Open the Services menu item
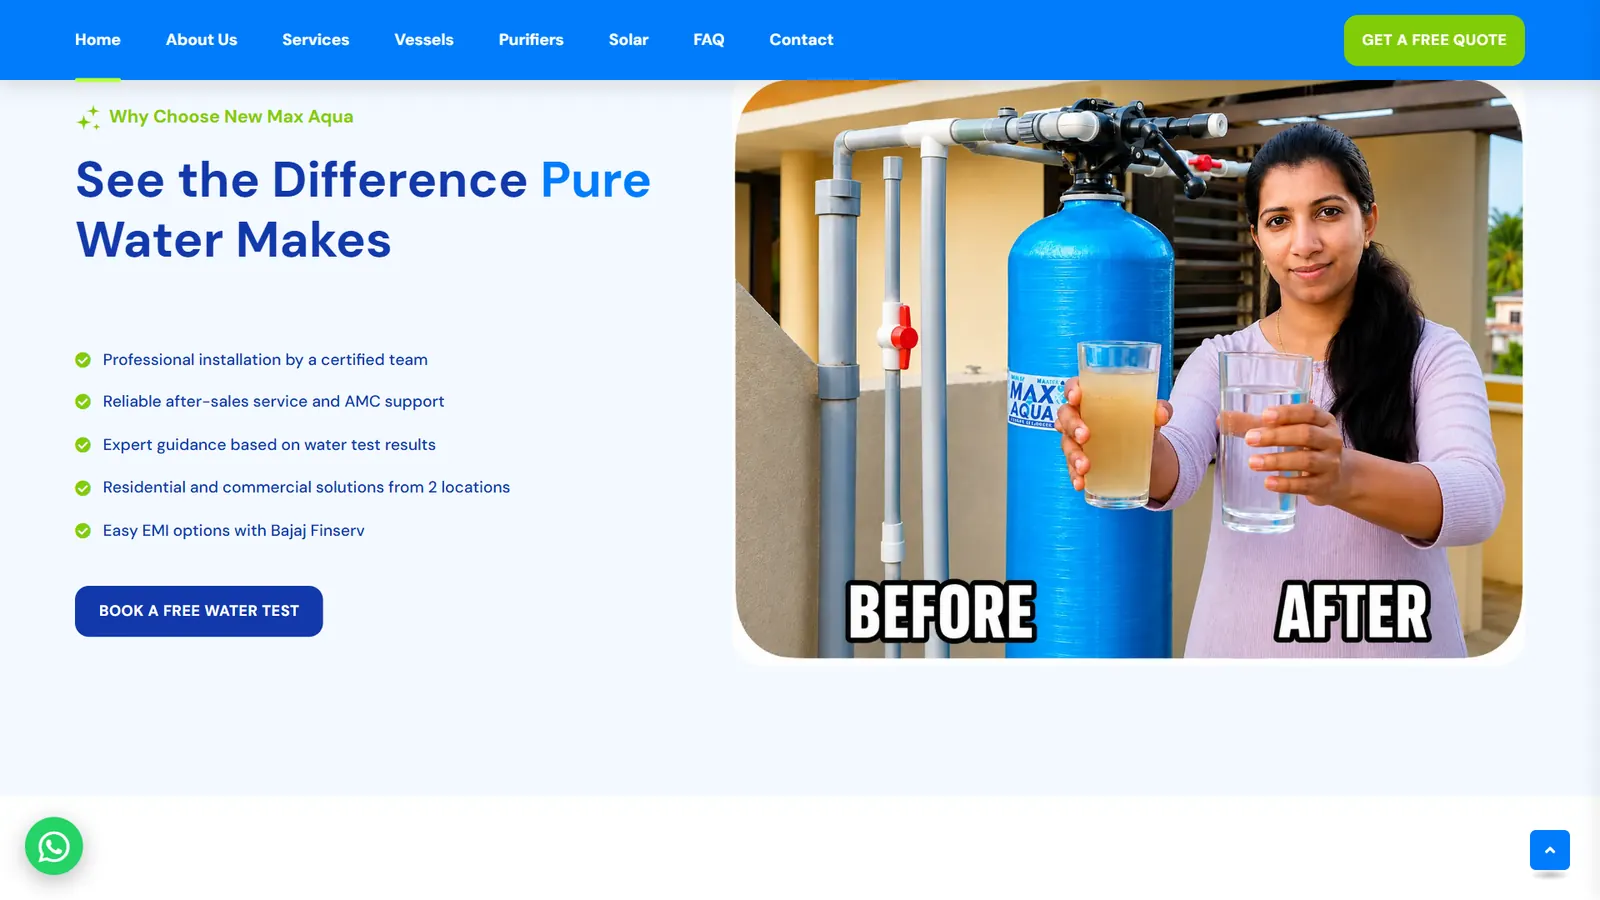Viewport: 1600px width, 900px height. point(316,40)
